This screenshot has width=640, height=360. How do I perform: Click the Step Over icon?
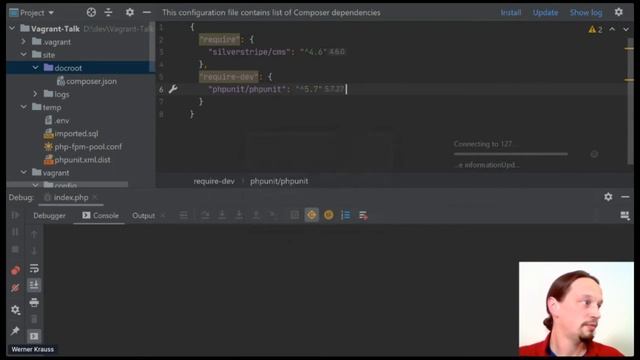pyautogui.click(x=205, y=215)
